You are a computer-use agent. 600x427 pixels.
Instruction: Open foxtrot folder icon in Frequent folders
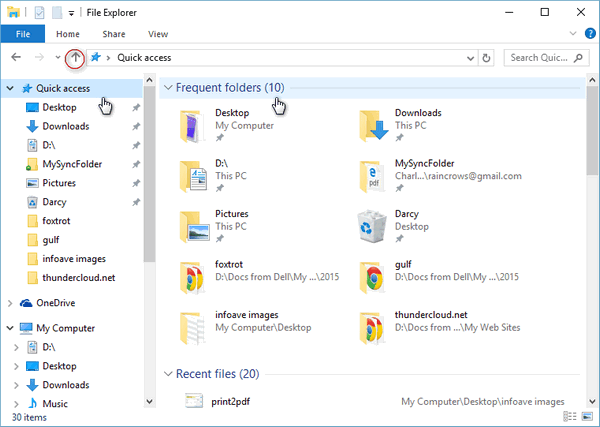[192, 278]
